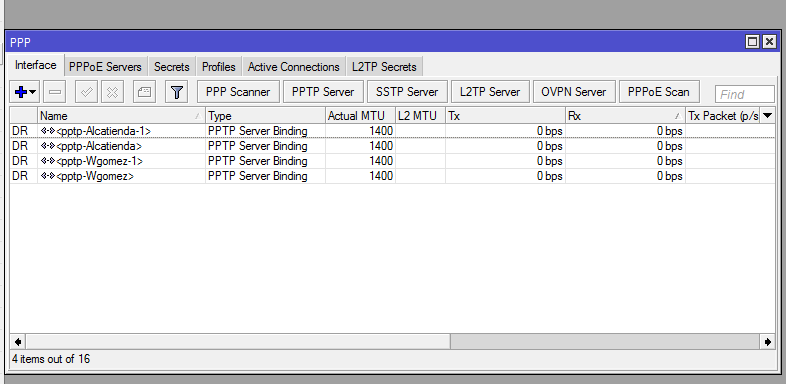Sort by Rx column header
786x384 pixels.
pyautogui.click(x=626, y=116)
